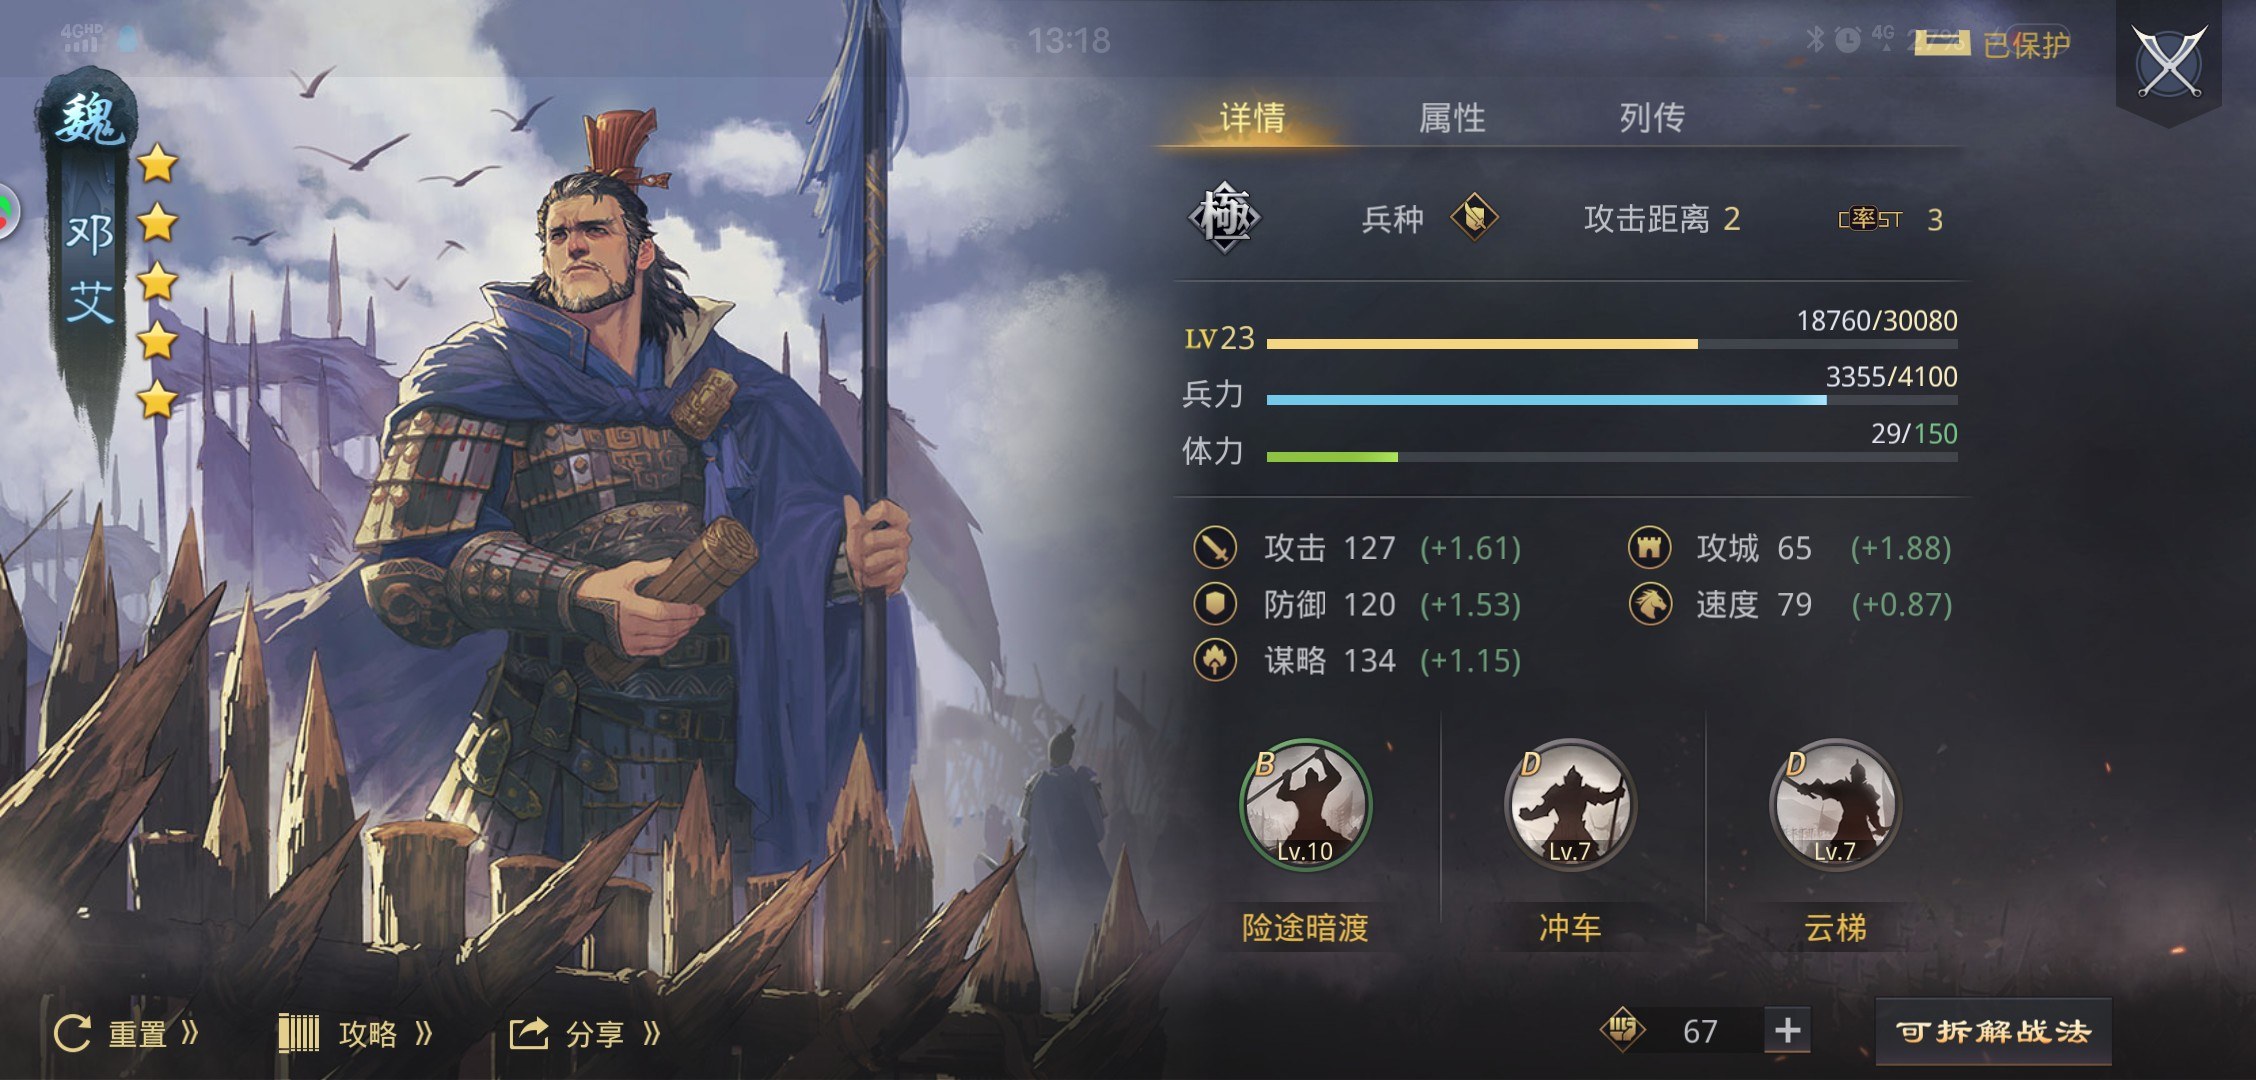Image resolution: width=2256 pixels, height=1080 pixels.
Task: Click the 极 rarity badge icon
Action: [1225, 218]
